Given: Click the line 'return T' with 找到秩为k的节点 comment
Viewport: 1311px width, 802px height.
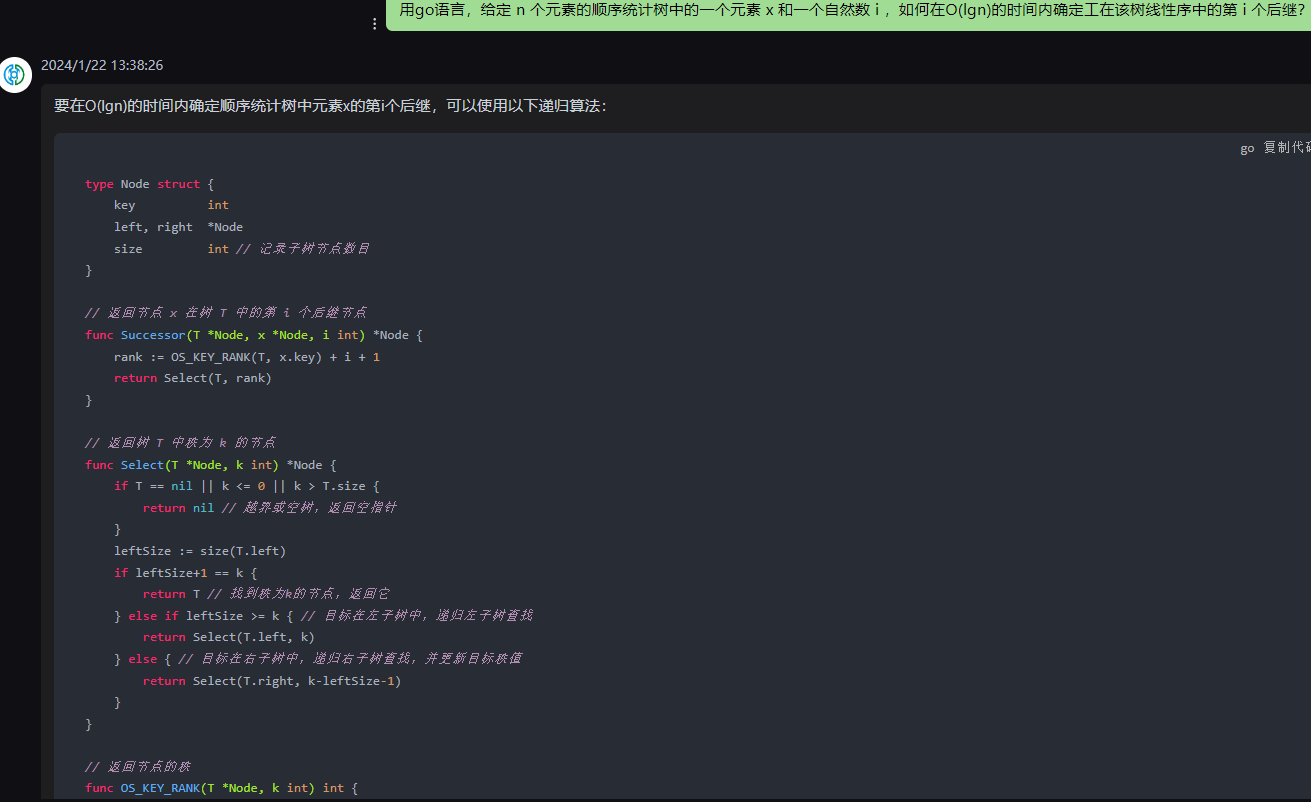Looking at the screenshot, I should 267,594.
